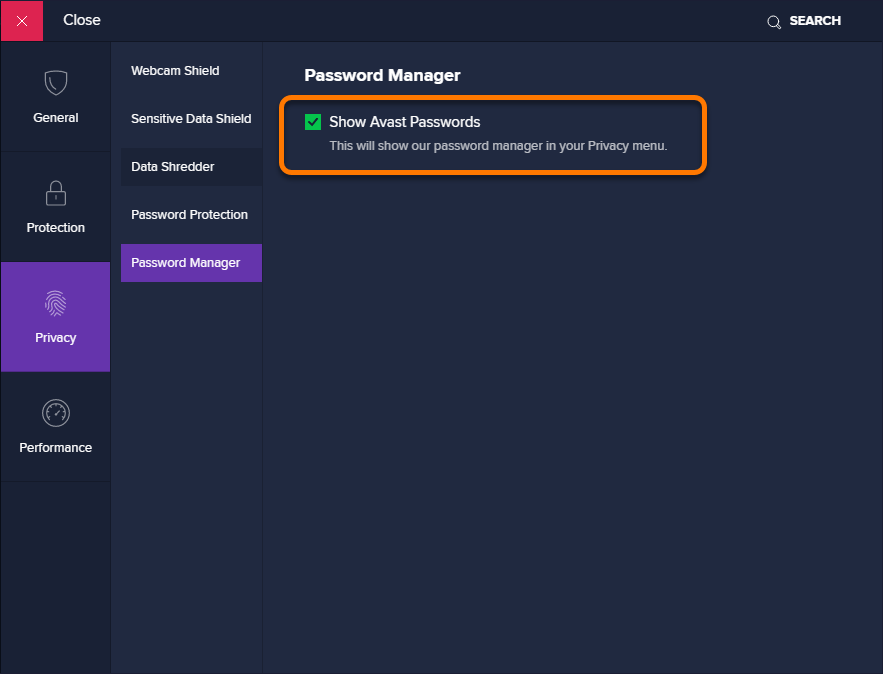This screenshot has width=883, height=674.
Task: Switch to Password Protection settings
Action: pos(189,214)
